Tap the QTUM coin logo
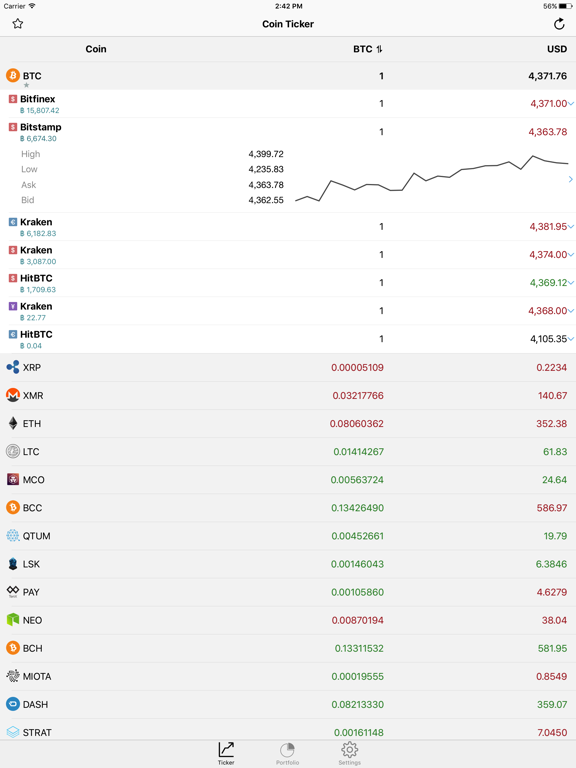Viewport: 576px width, 768px height. click(13, 535)
